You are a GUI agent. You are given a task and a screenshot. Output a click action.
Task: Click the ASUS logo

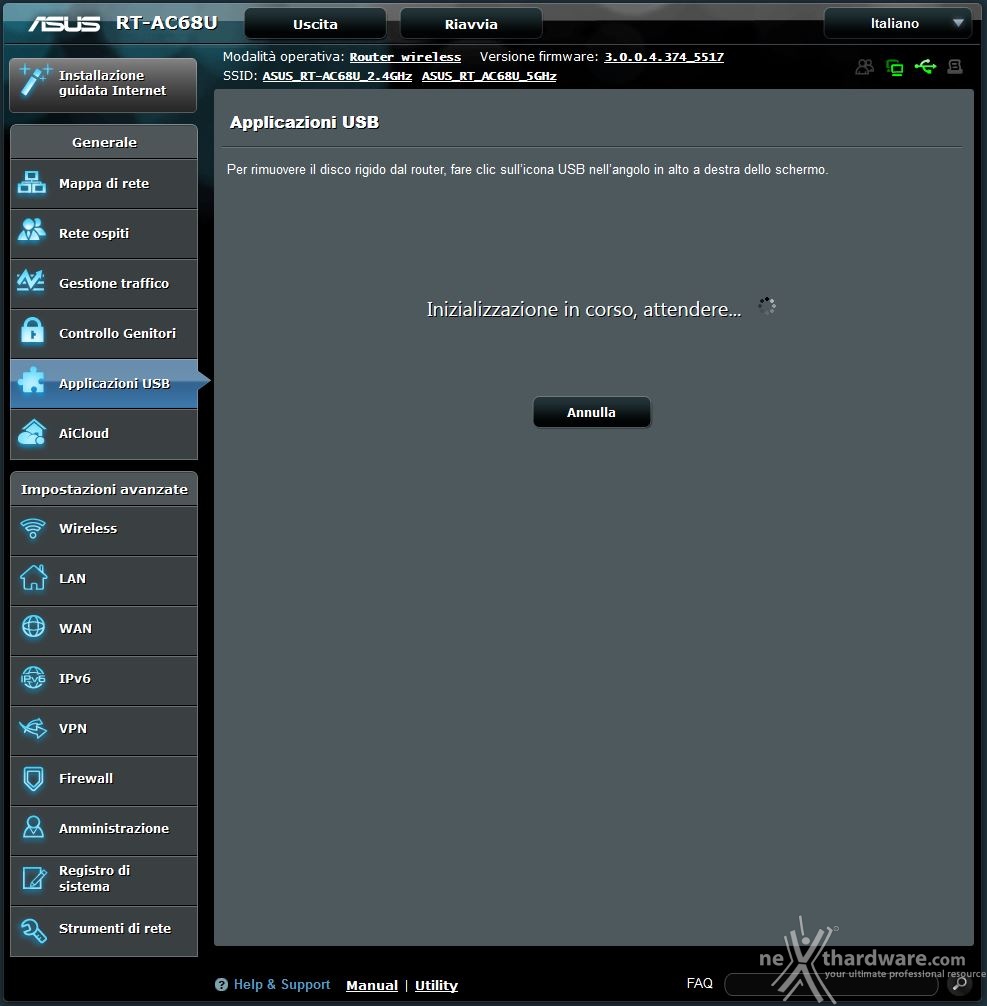tap(64, 24)
